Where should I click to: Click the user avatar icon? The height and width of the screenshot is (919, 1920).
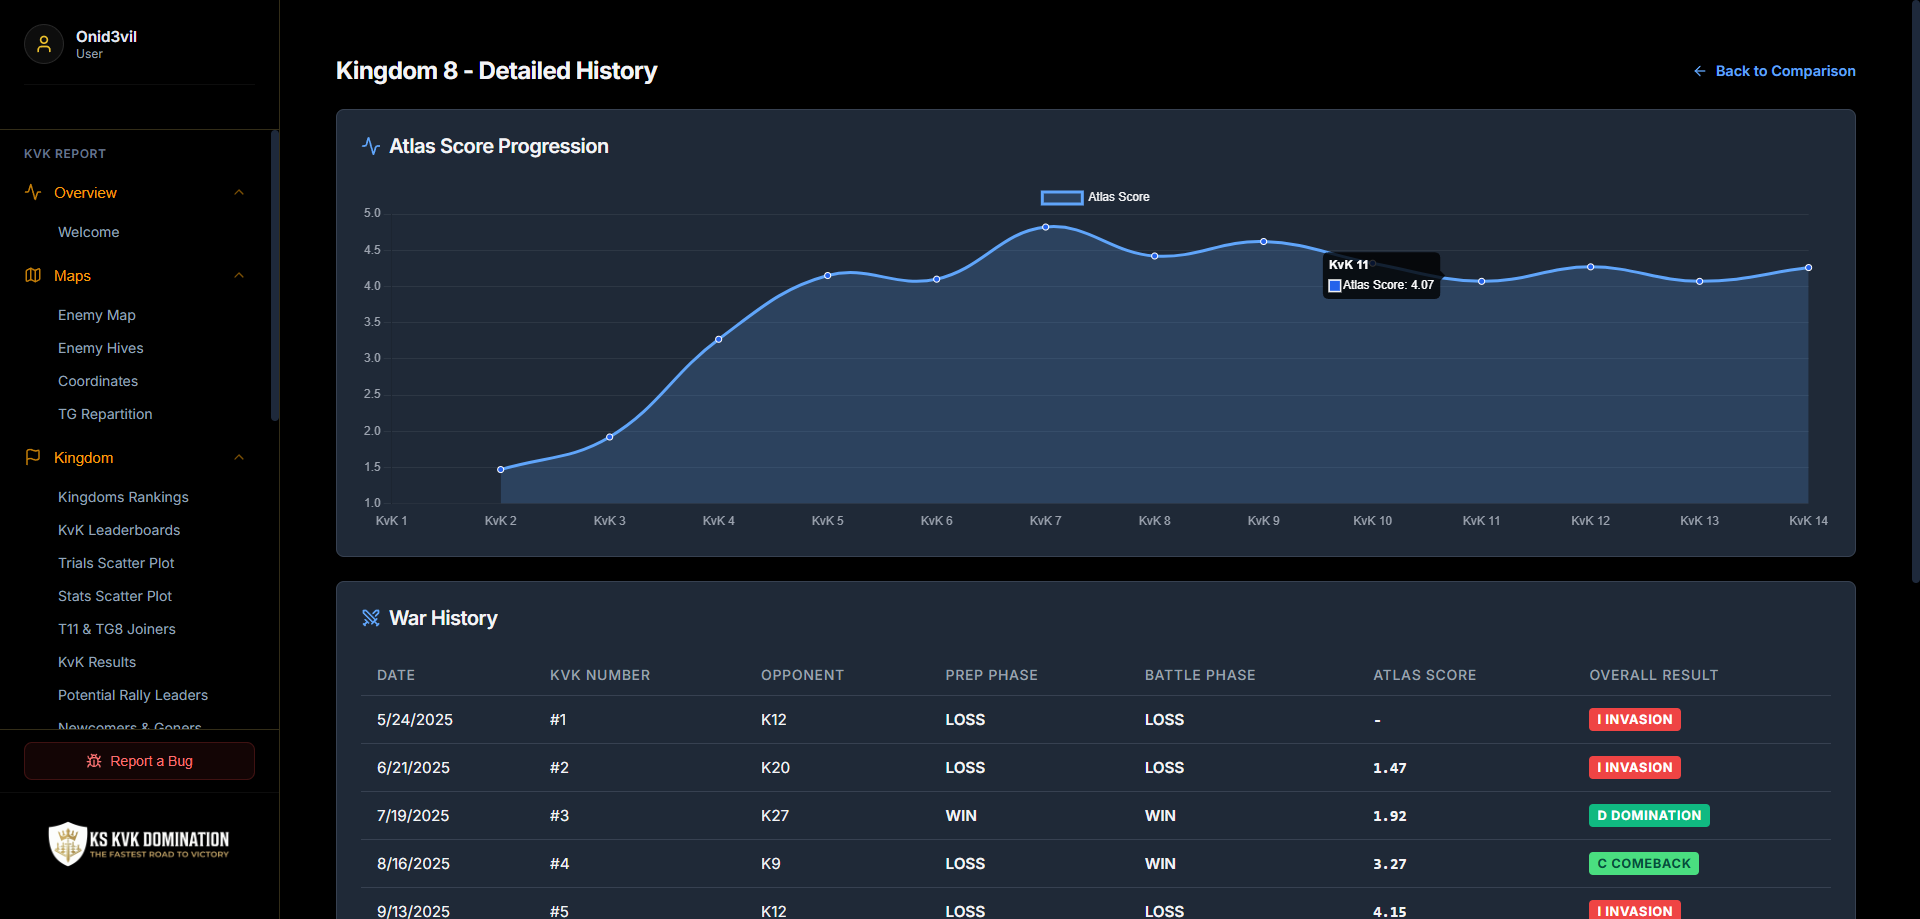(44, 44)
